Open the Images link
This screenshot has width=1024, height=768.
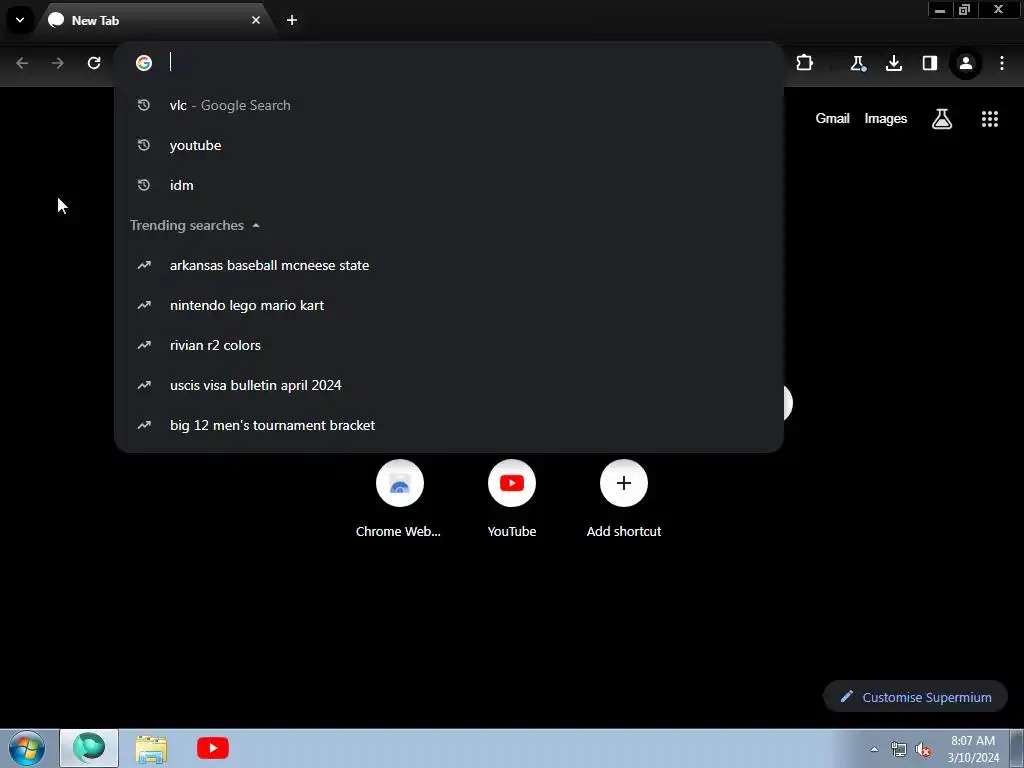pyautogui.click(x=886, y=118)
